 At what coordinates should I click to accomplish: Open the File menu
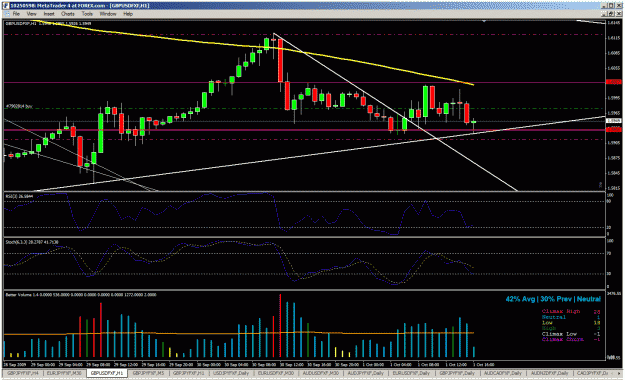16,14
